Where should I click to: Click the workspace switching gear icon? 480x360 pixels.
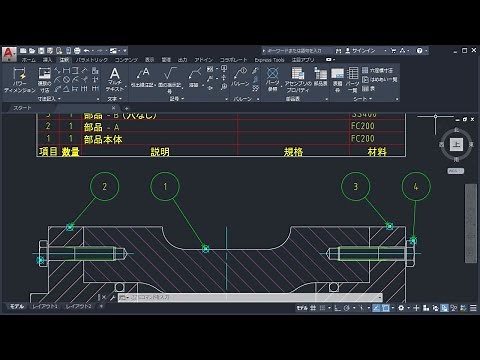pyautogui.click(x=401, y=308)
